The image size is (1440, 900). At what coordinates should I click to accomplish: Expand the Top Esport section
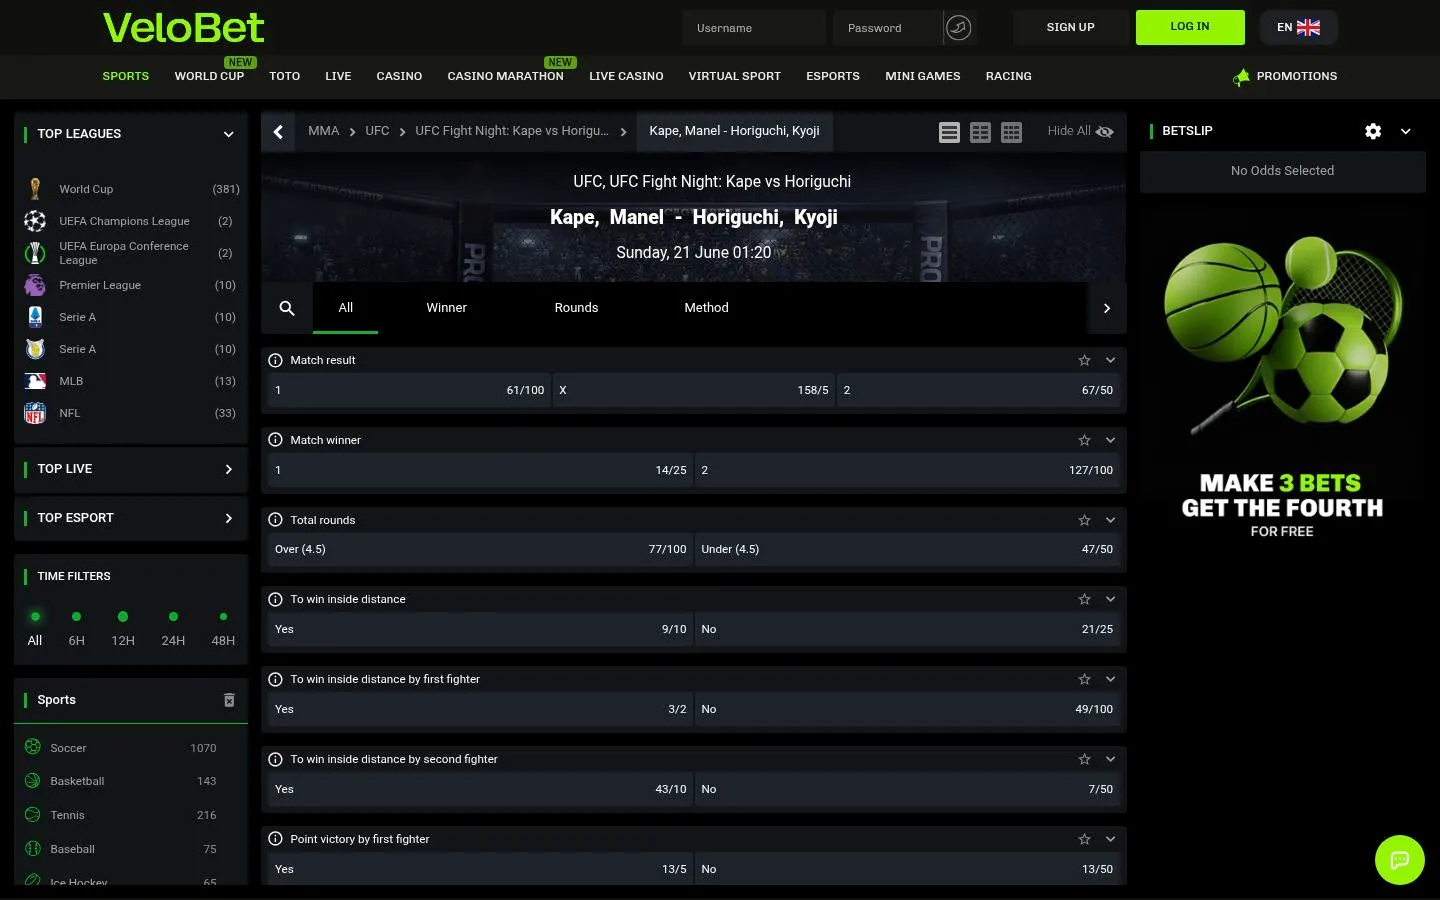[x=228, y=518]
